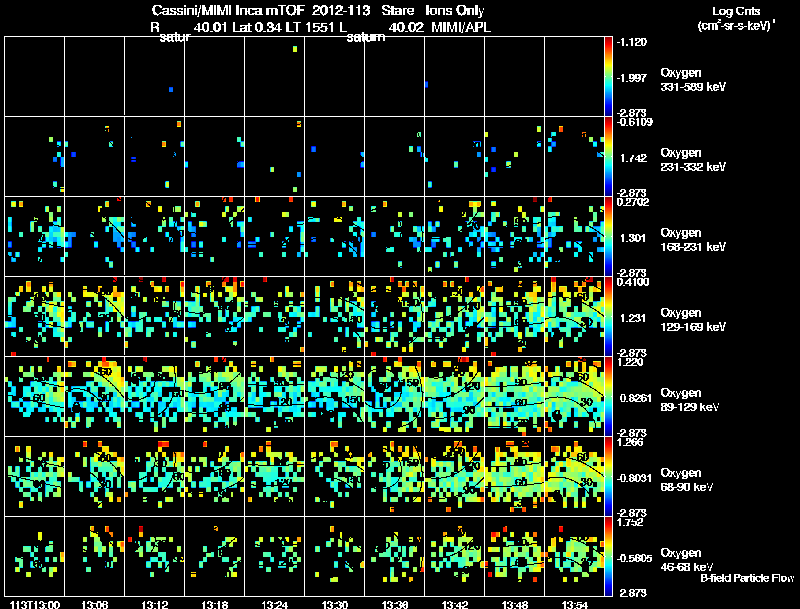Click the 13:30 time axis label
The height and width of the screenshot is (609, 800).
335,604
